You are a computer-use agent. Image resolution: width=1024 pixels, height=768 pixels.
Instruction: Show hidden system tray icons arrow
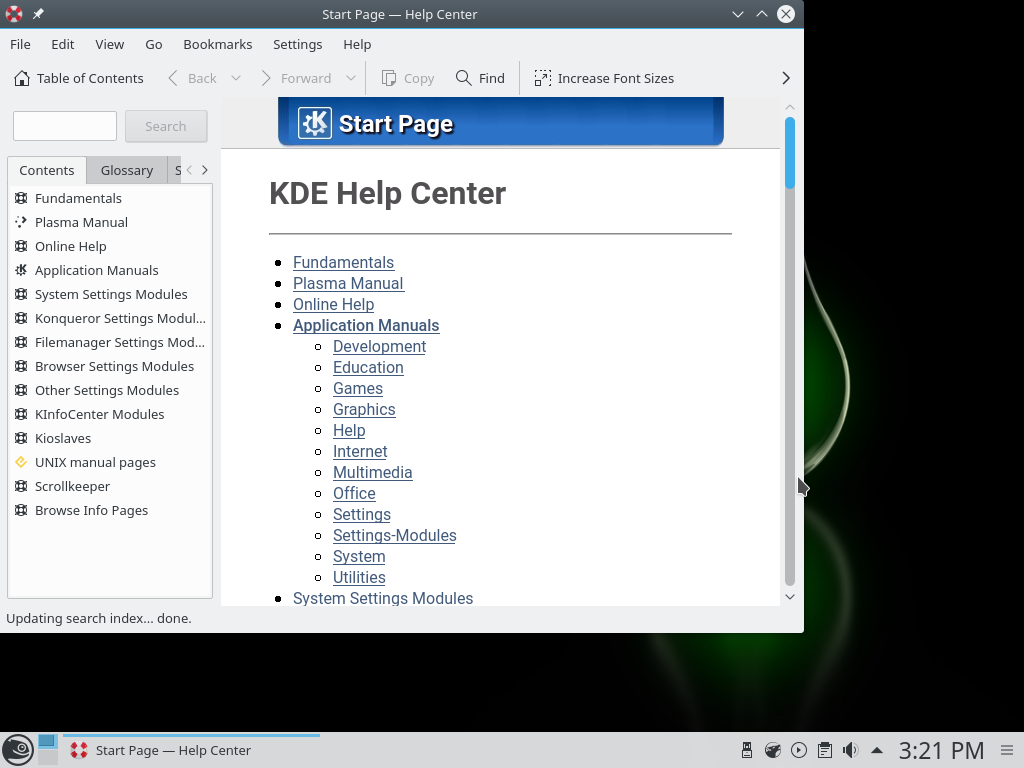pyautogui.click(x=877, y=750)
